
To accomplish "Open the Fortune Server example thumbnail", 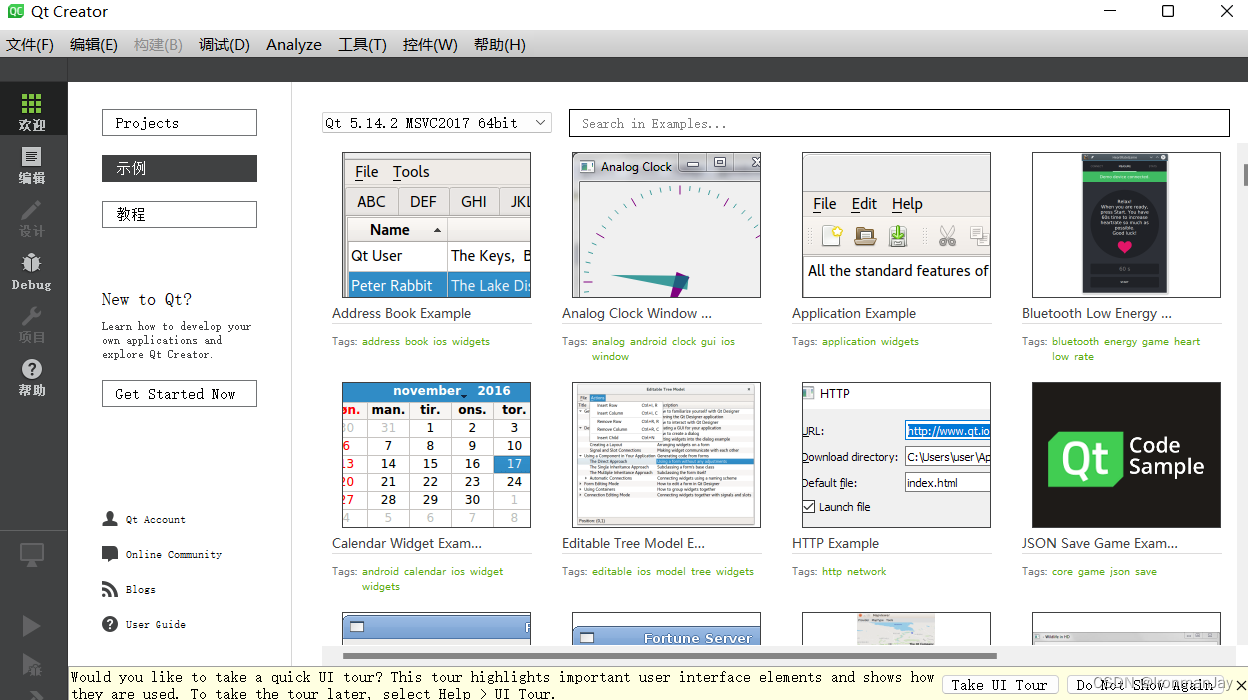I will tap(666, 629).
